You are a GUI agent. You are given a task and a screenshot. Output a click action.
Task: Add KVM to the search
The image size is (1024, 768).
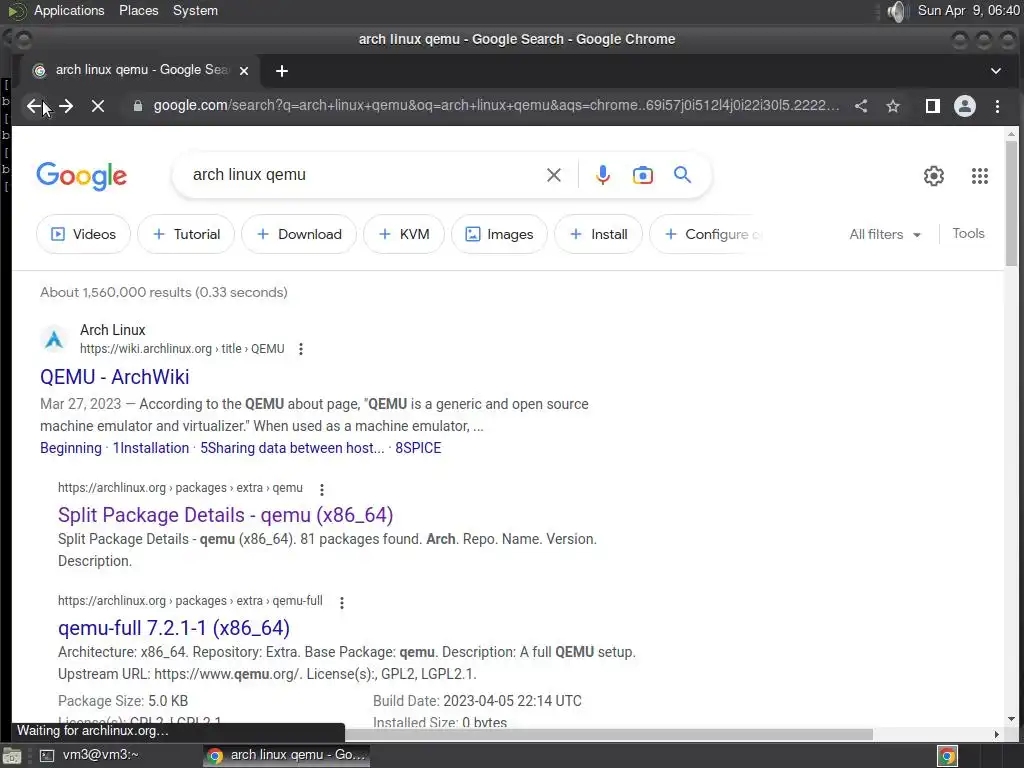pos(404,234)
